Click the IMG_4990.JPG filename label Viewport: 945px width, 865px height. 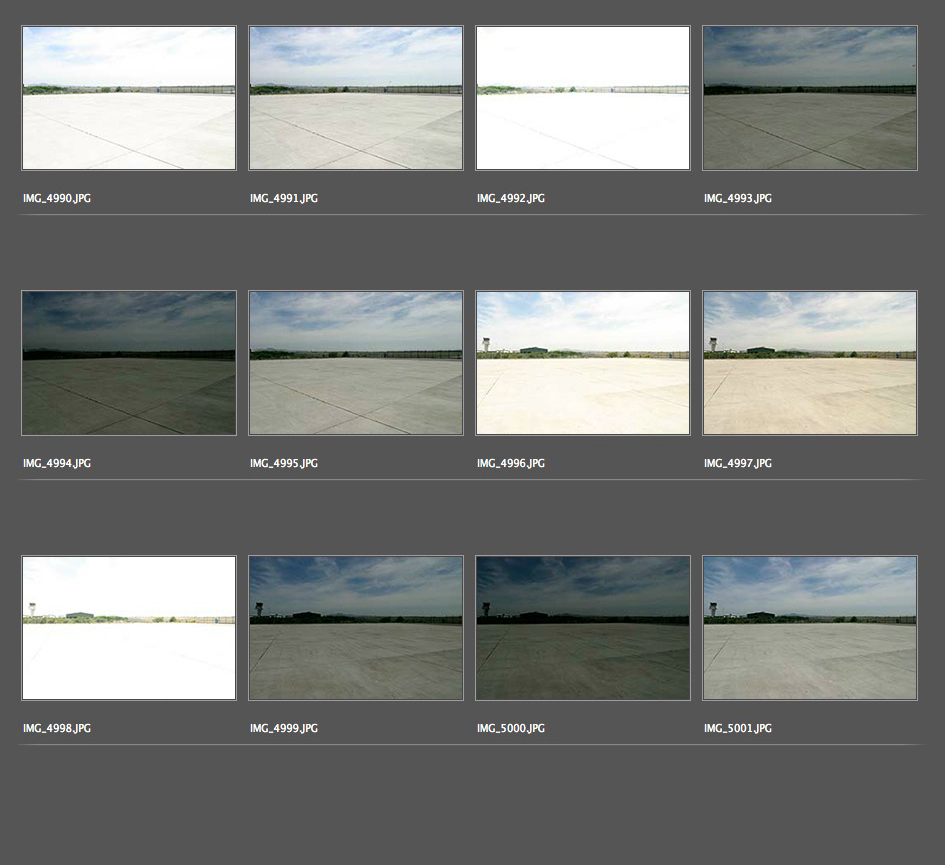pyautogui.click(x=57, y=198)
